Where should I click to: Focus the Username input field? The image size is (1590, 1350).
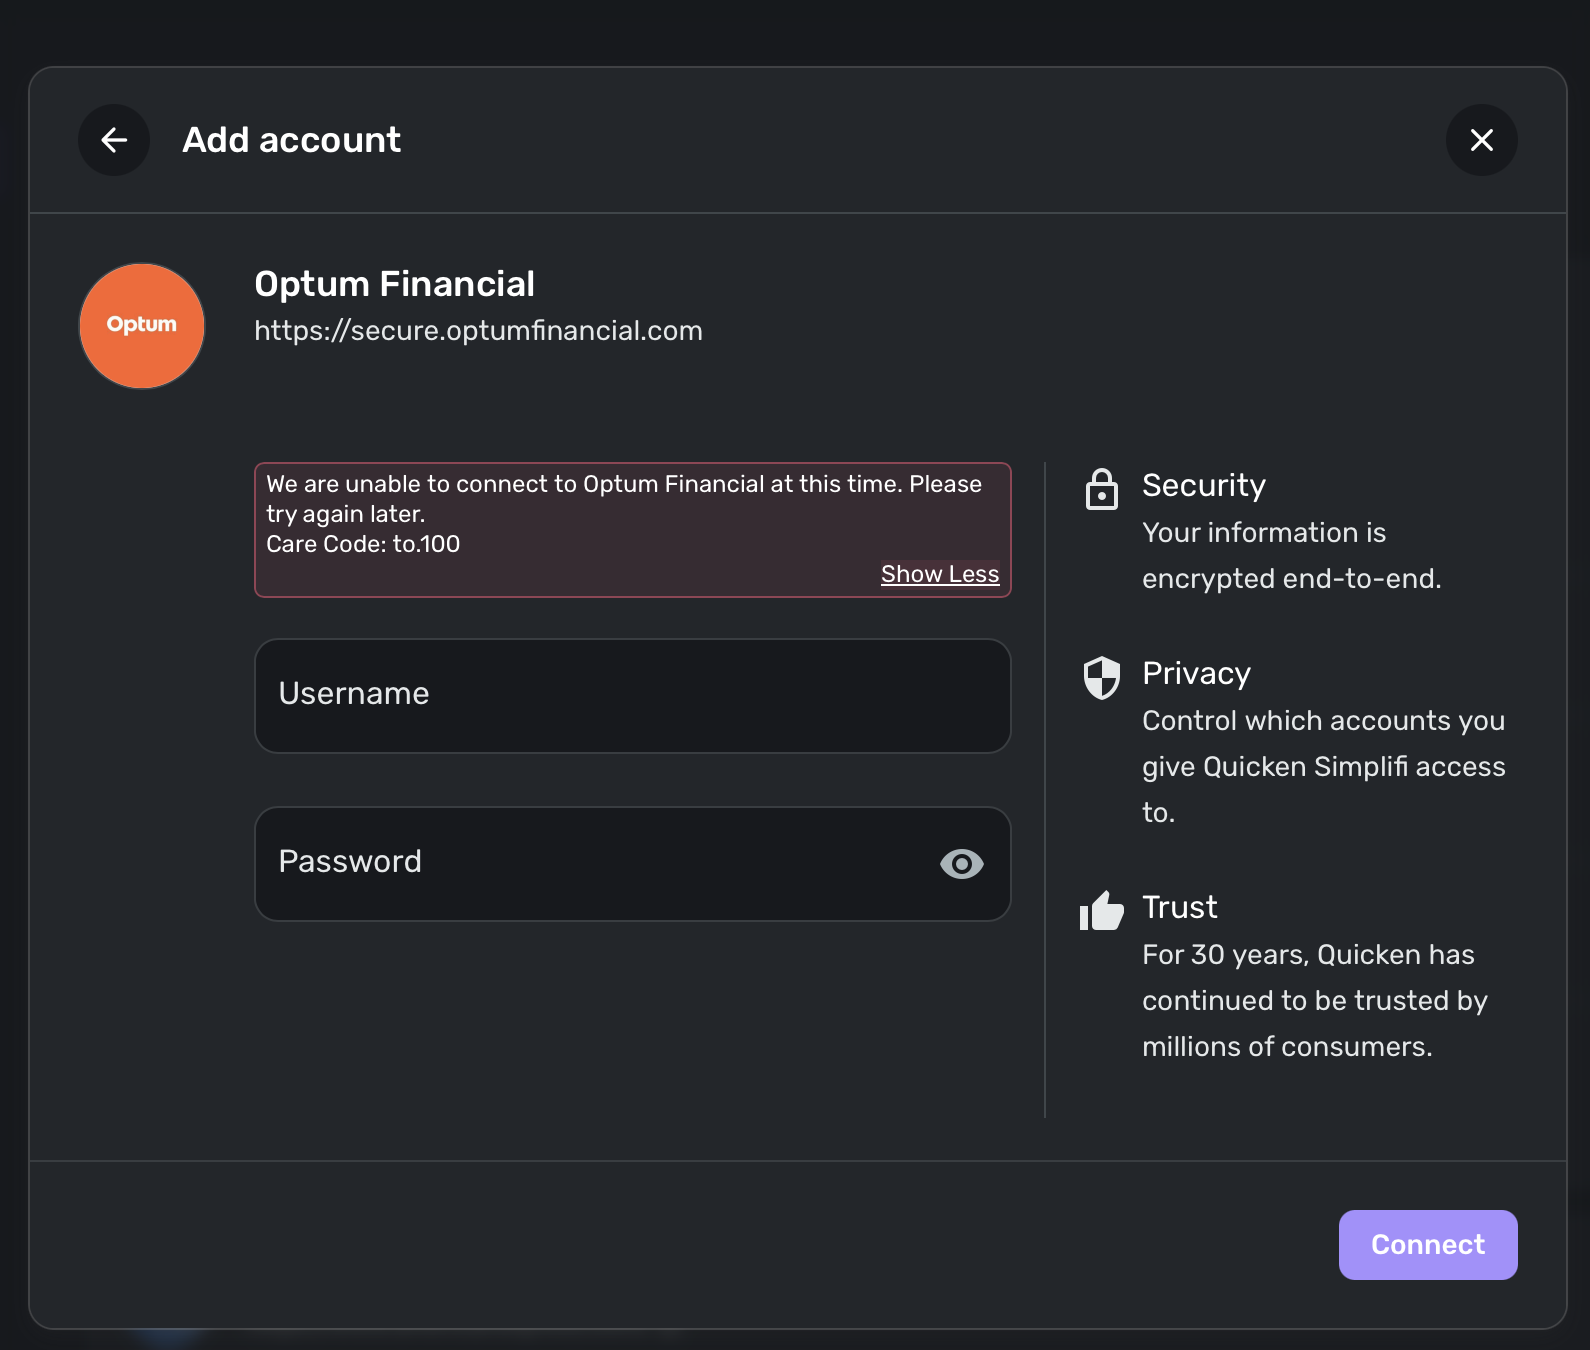tap(632, 696)
